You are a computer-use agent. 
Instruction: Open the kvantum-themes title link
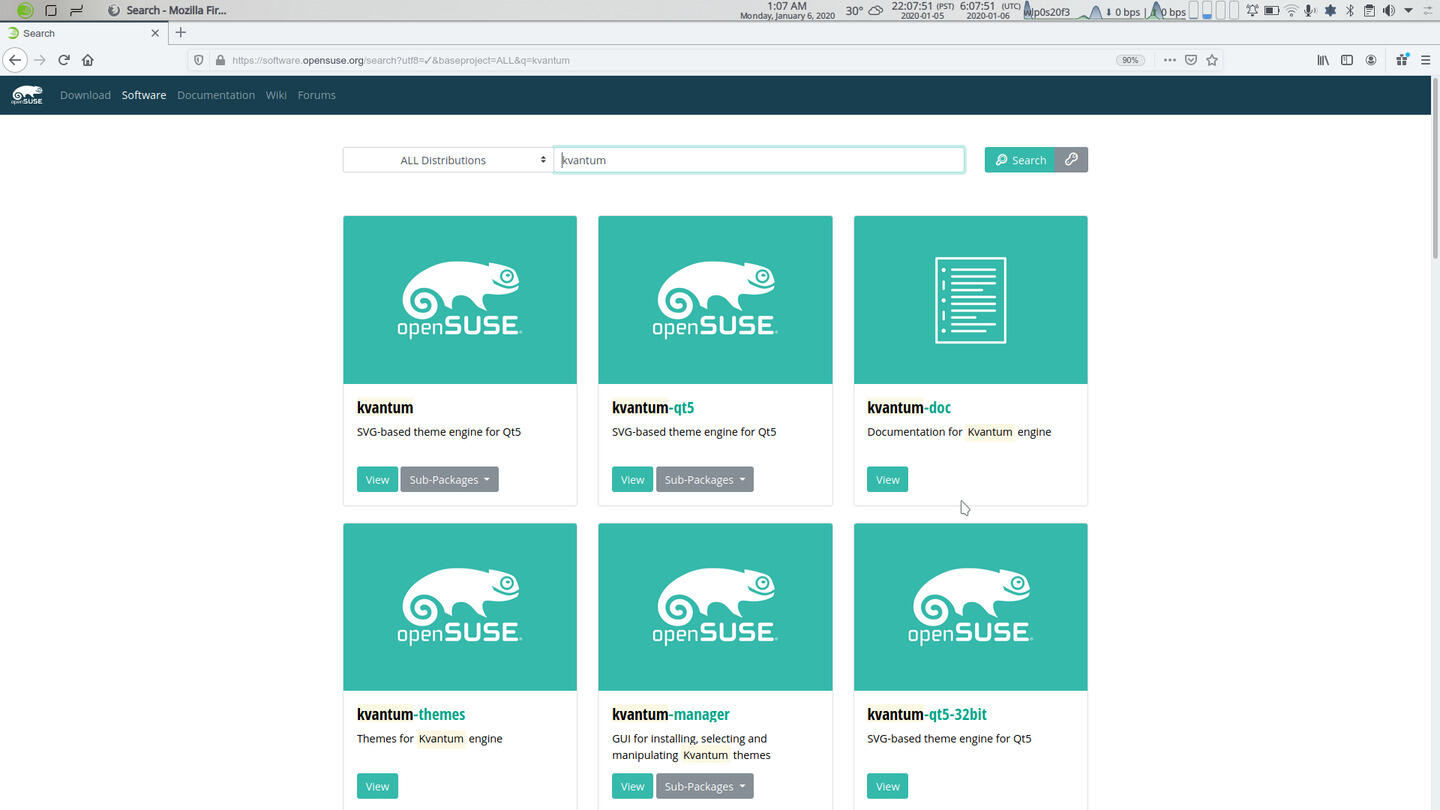click(411, 715)
